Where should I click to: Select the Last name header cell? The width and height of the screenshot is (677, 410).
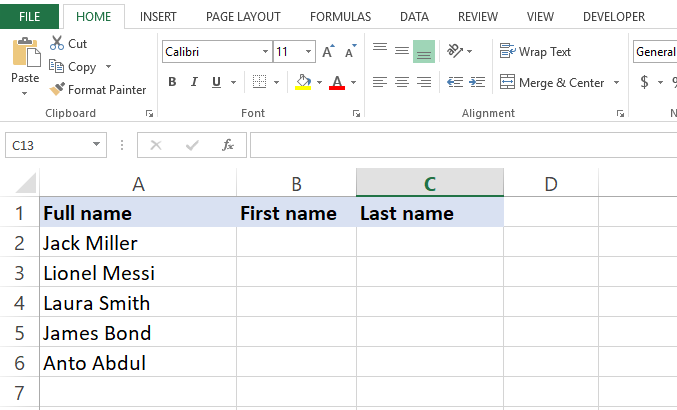click(x=430, y=213)
